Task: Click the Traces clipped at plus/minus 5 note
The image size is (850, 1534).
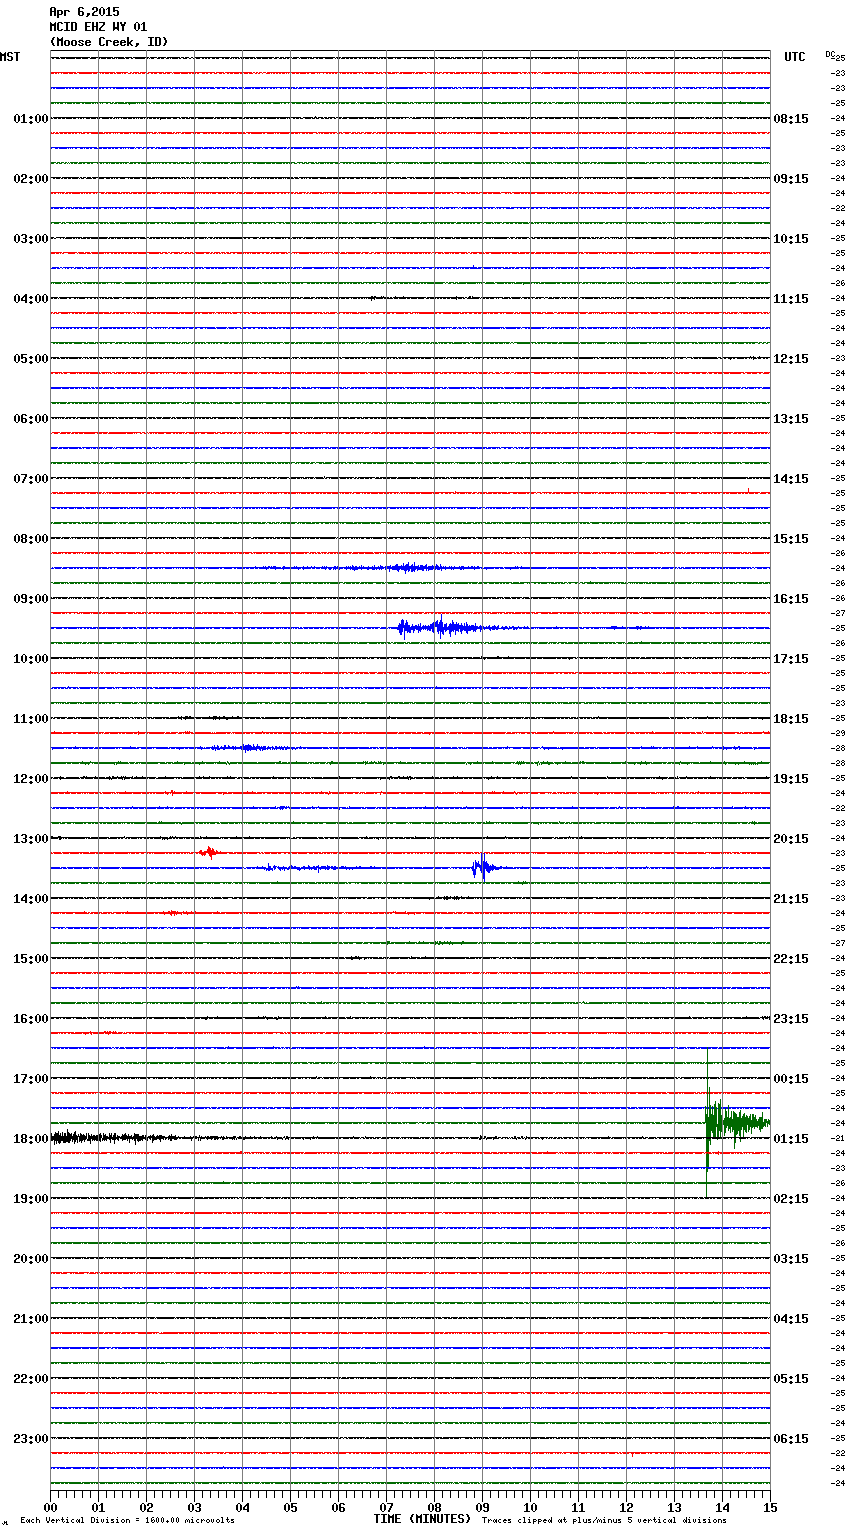Action: click(x=604, y=1521)
